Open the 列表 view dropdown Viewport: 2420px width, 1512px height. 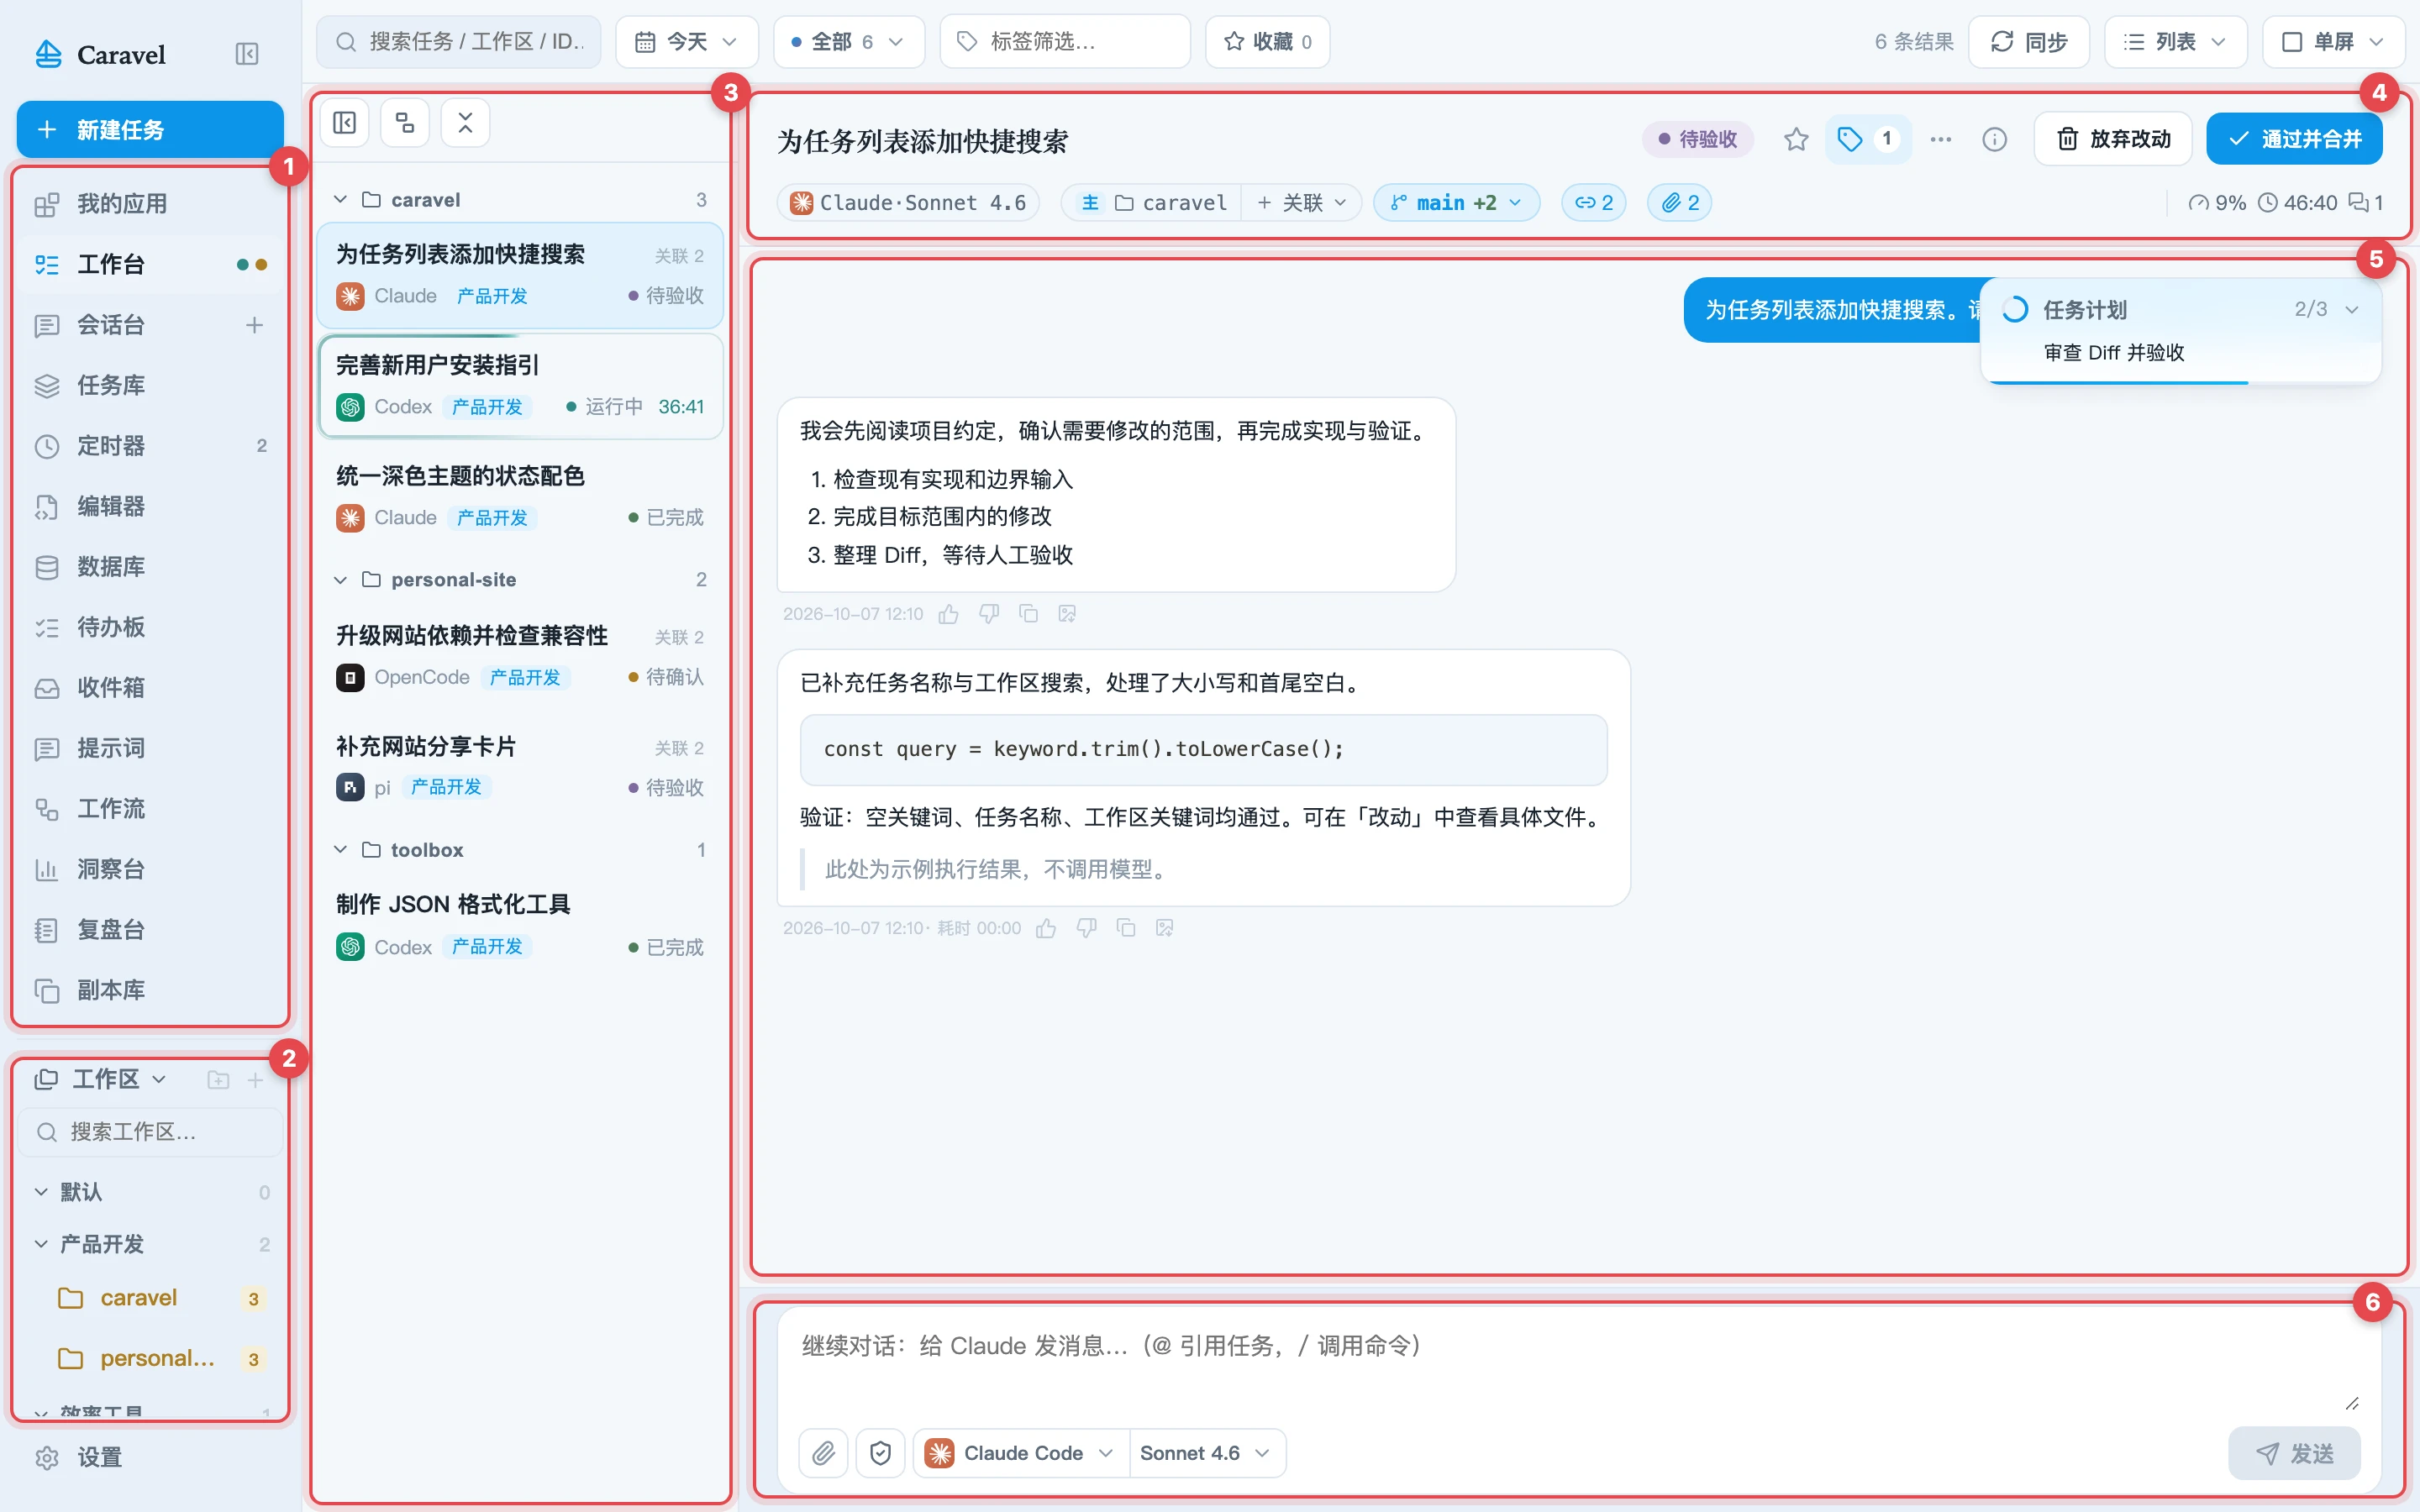[x=2176, y=42]
